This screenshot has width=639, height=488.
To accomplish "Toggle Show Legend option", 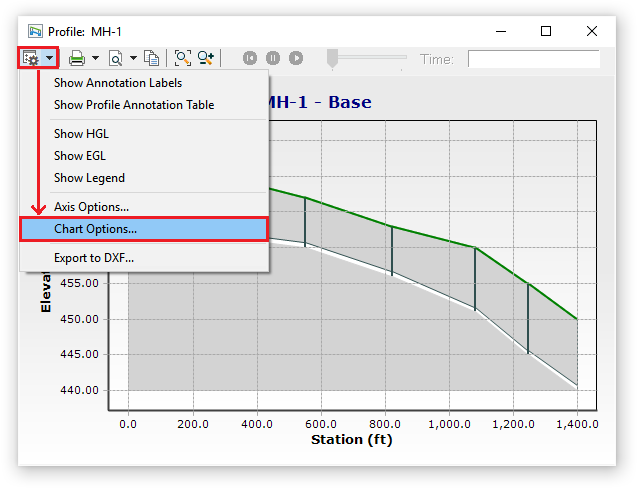I will [x=89, y=178].
